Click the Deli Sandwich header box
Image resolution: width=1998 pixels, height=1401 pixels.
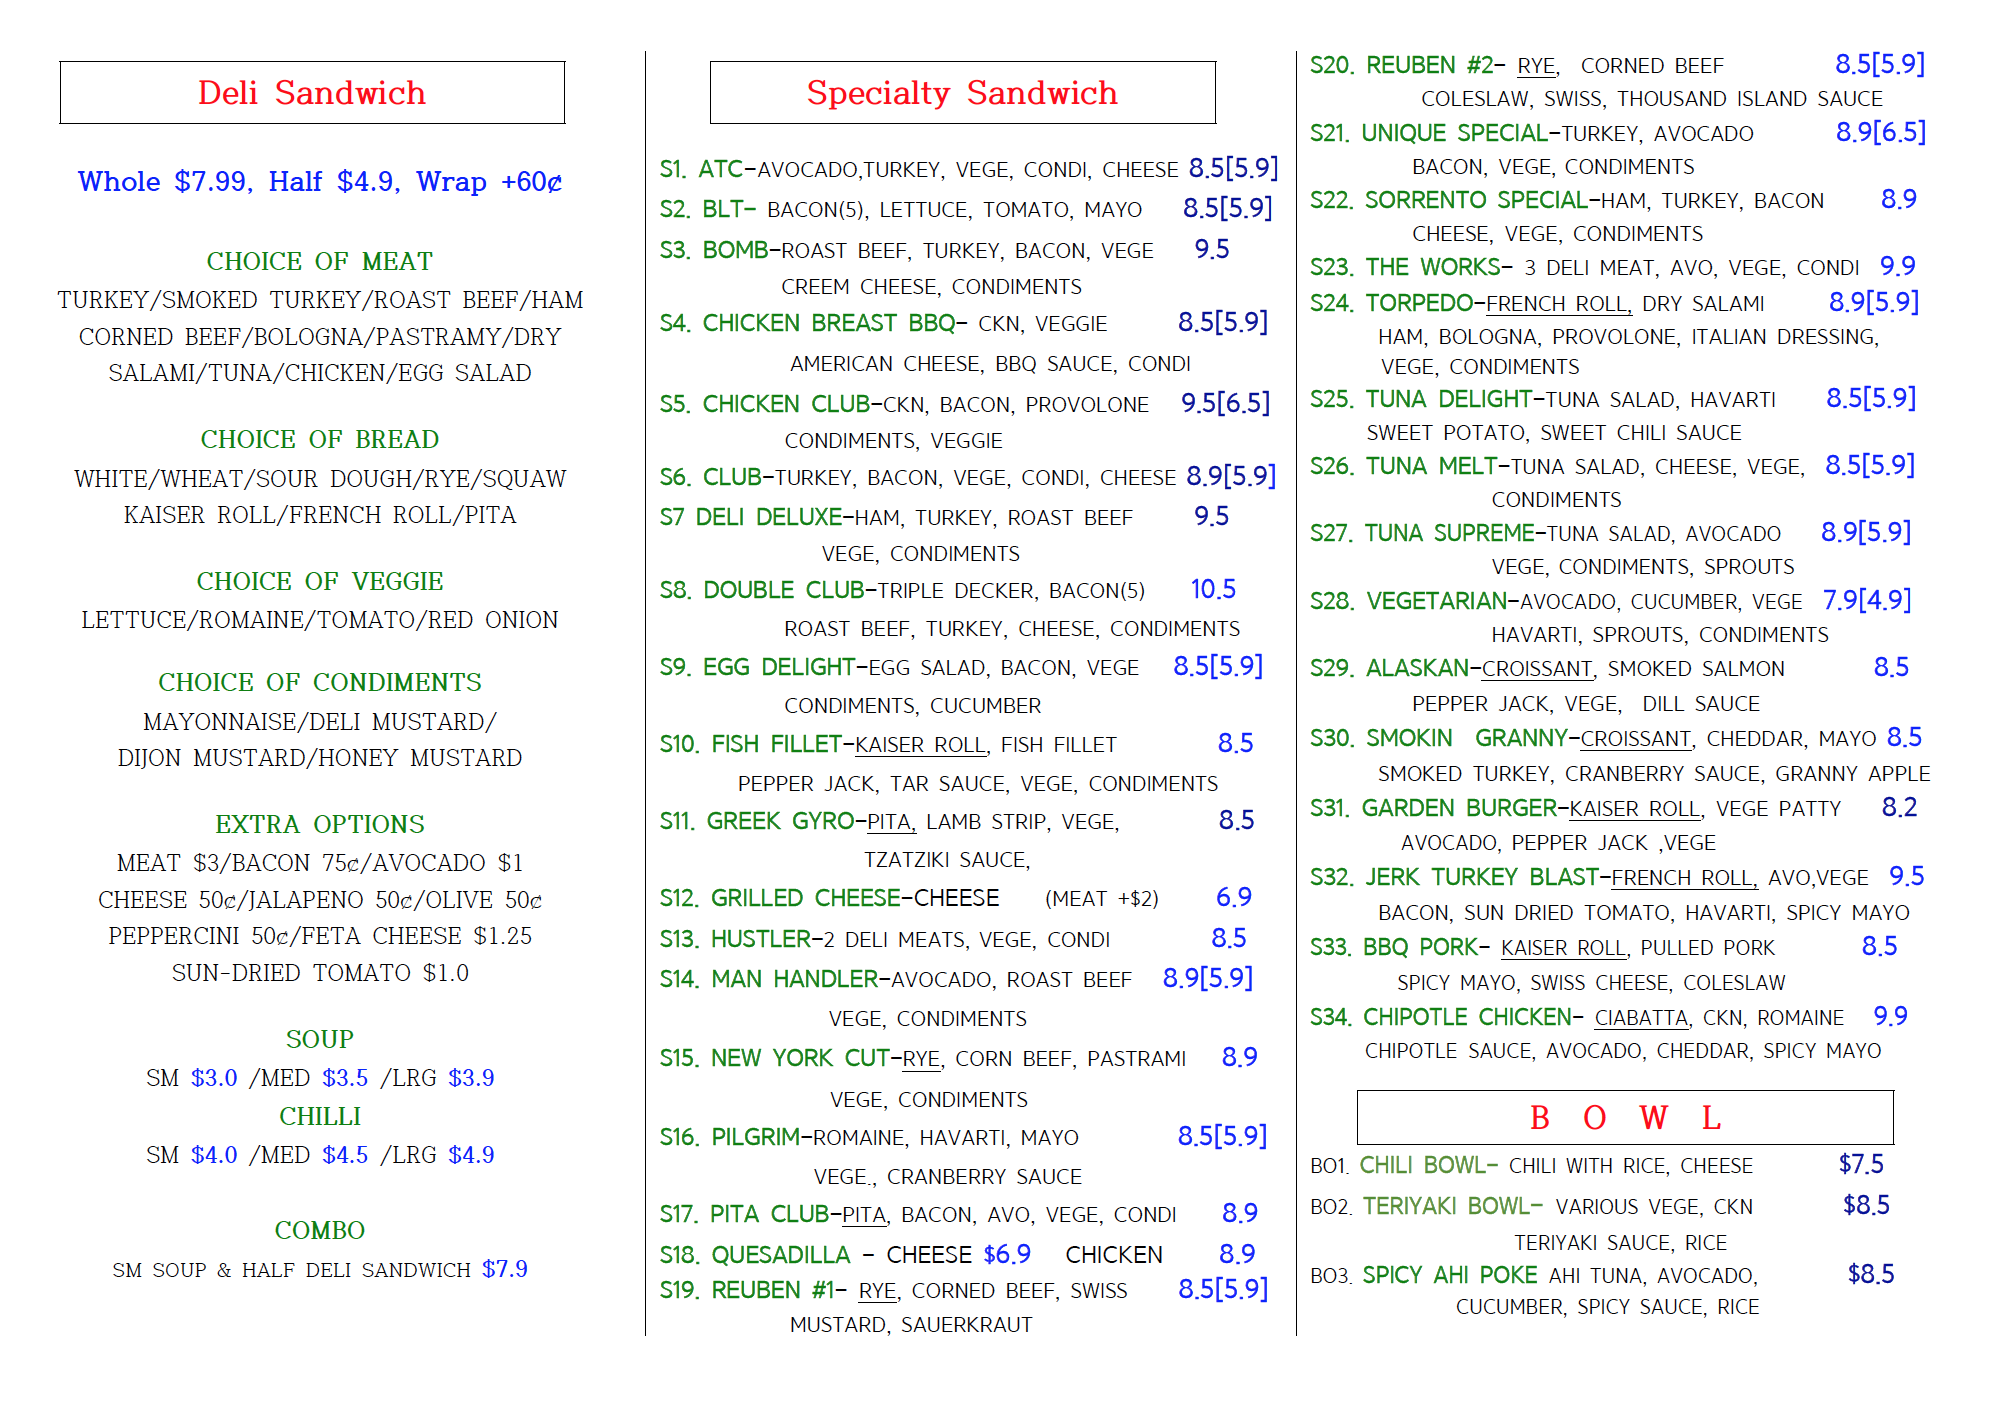312,93
